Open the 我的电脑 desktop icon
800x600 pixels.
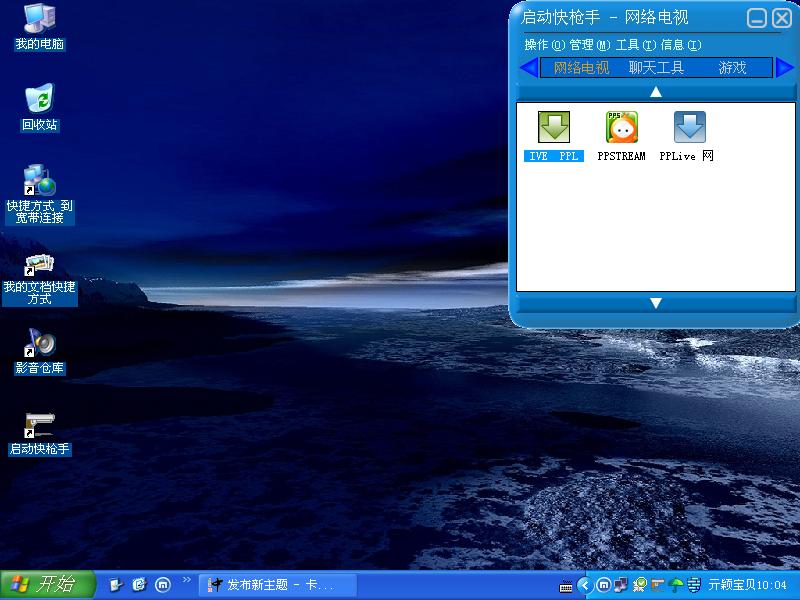pos(40,27)
